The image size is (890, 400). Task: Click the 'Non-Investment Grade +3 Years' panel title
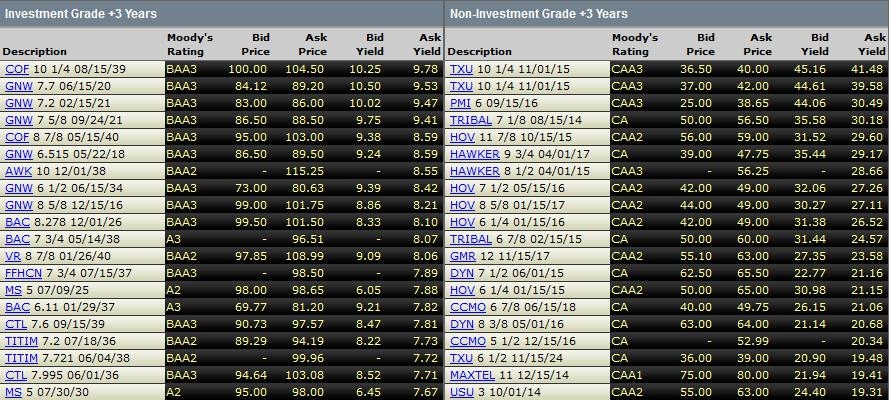(539, 14)
